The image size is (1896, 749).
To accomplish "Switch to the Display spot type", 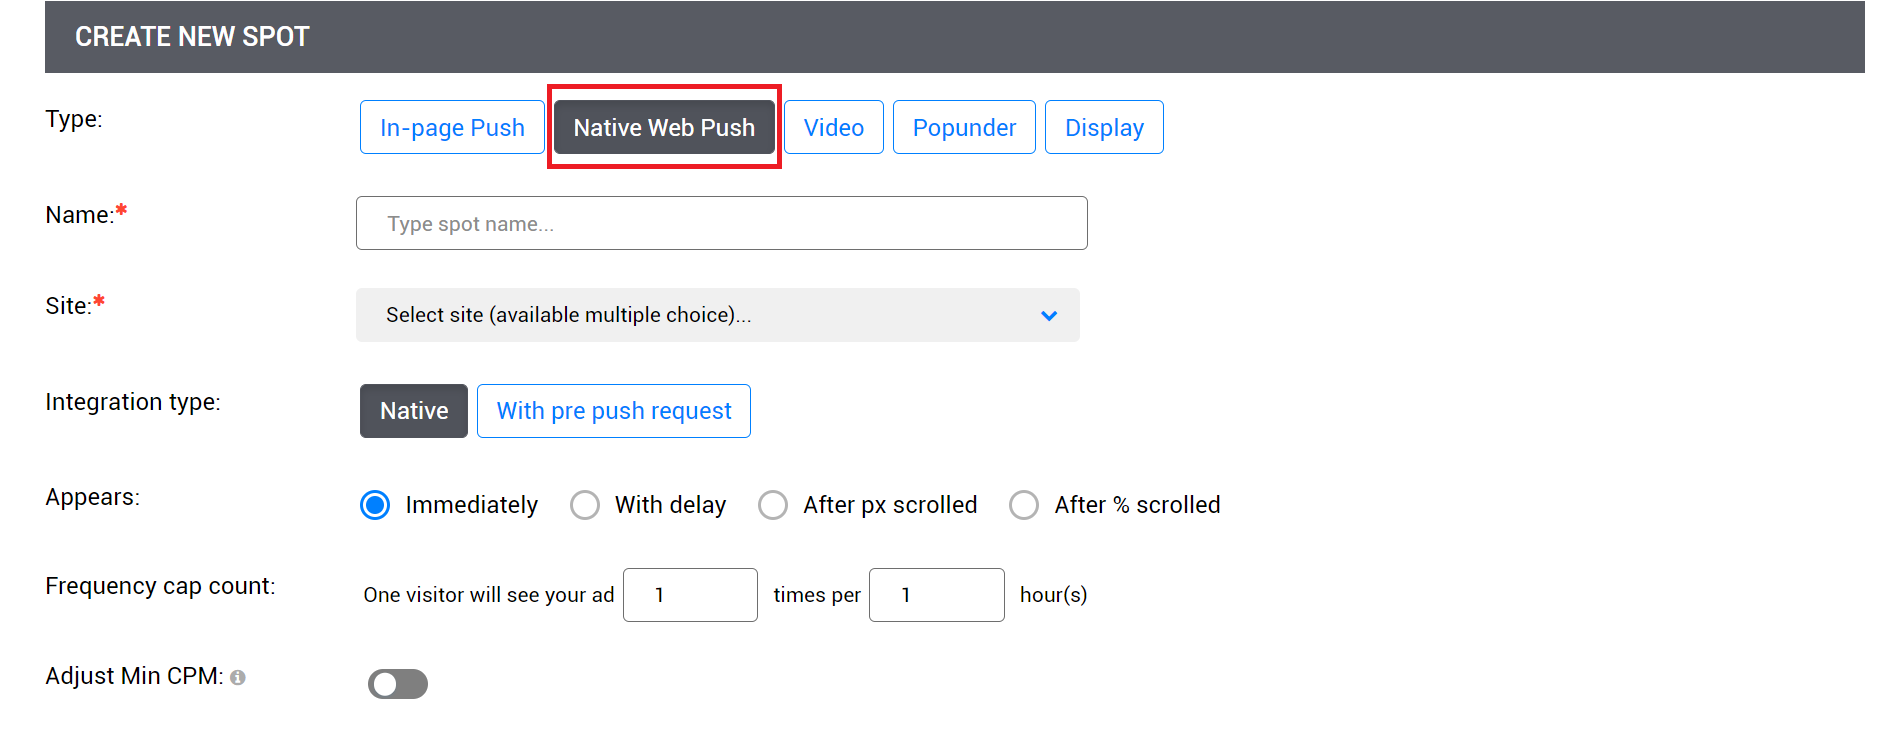I will (1103, 128).
